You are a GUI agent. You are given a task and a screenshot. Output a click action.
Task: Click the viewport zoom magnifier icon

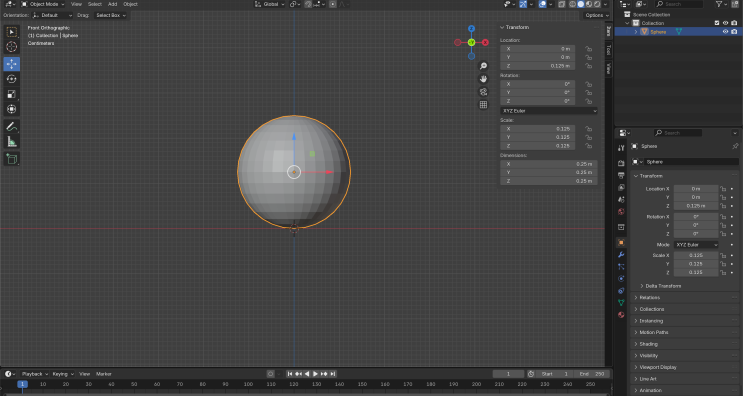click(x=483, y=66)
